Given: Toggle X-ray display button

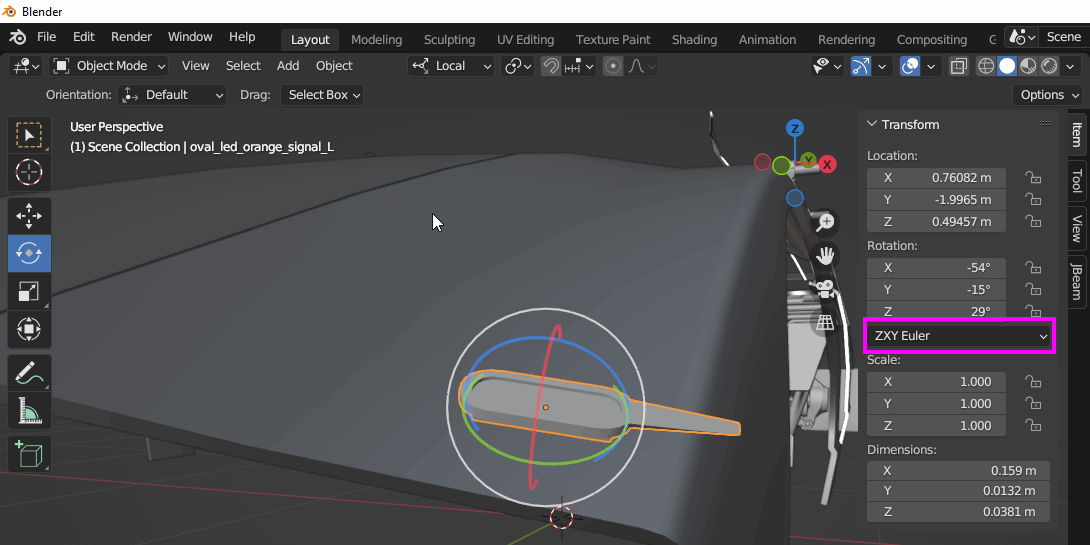Looking at the screenshot, I should tap(959, 66).
